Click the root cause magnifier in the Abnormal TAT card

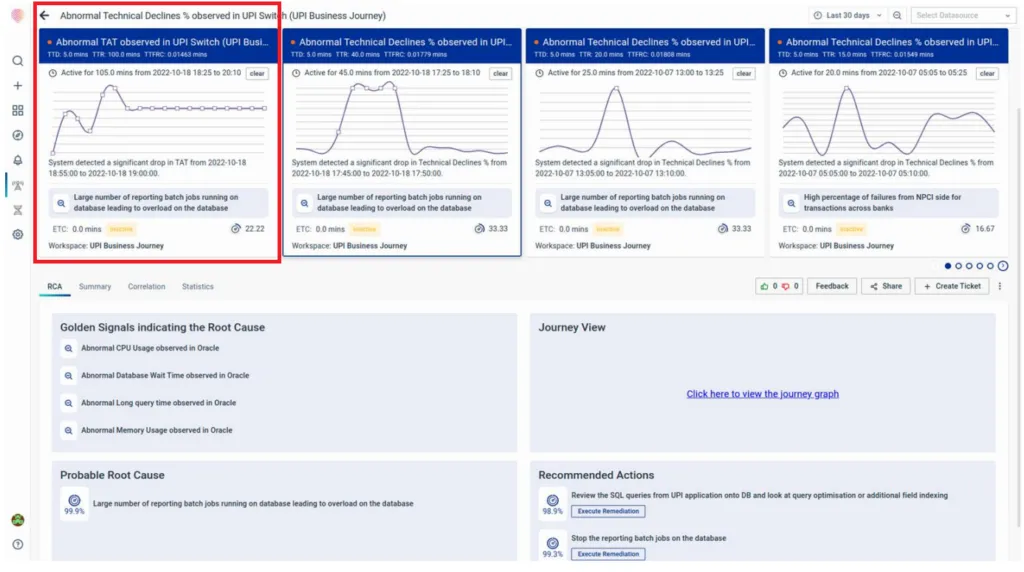pos(61,203)
